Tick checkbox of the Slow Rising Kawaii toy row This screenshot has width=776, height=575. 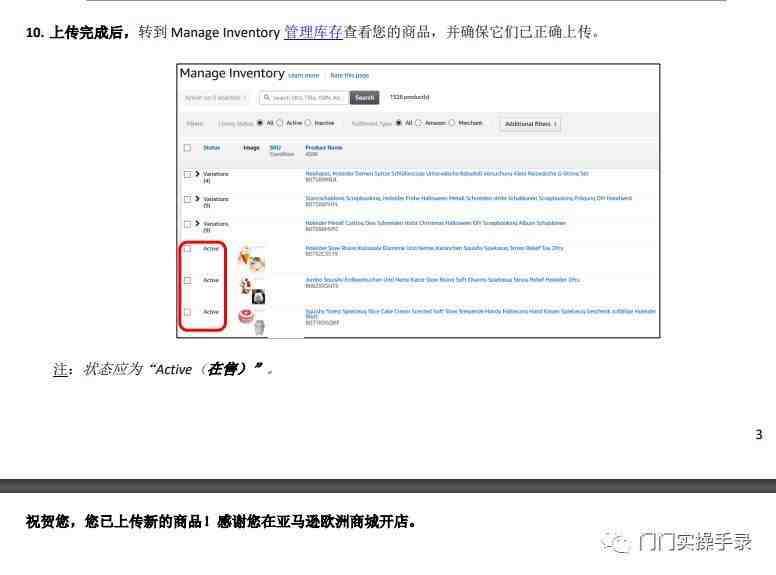click(187, 249)
